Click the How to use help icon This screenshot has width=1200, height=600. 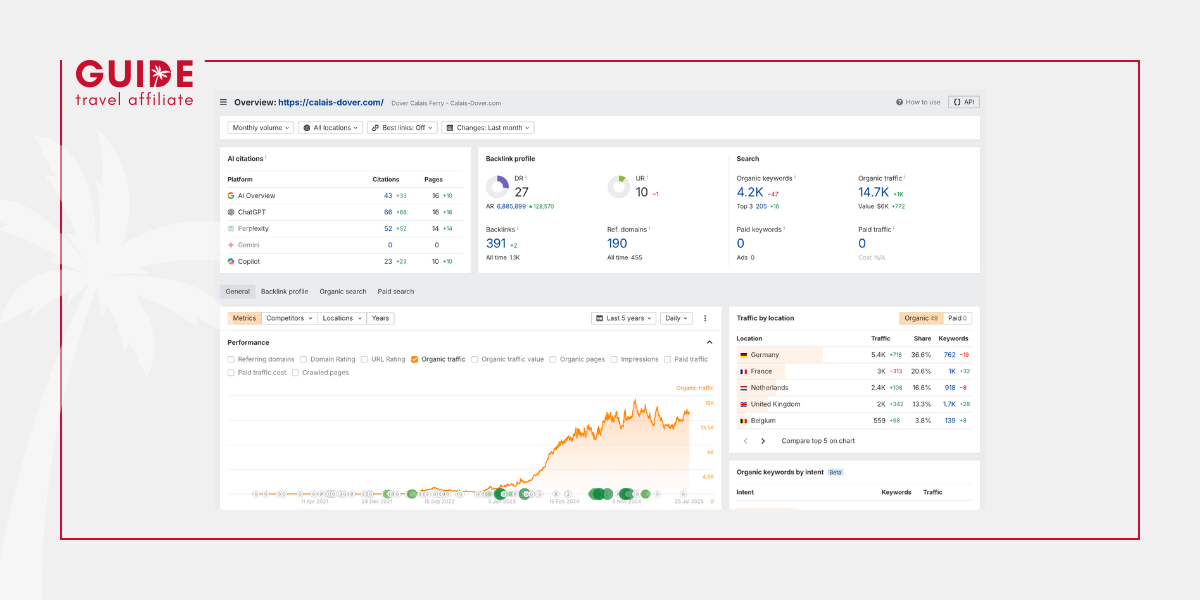899,102
